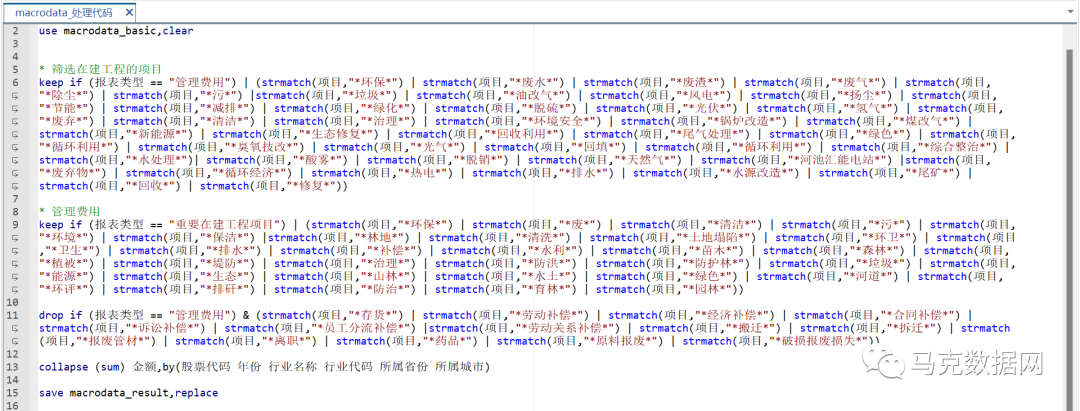1080x411 pixels.
Task: Click the string '"*员工分流补偿*"' in line 11
Action: (x=360, y=328)
